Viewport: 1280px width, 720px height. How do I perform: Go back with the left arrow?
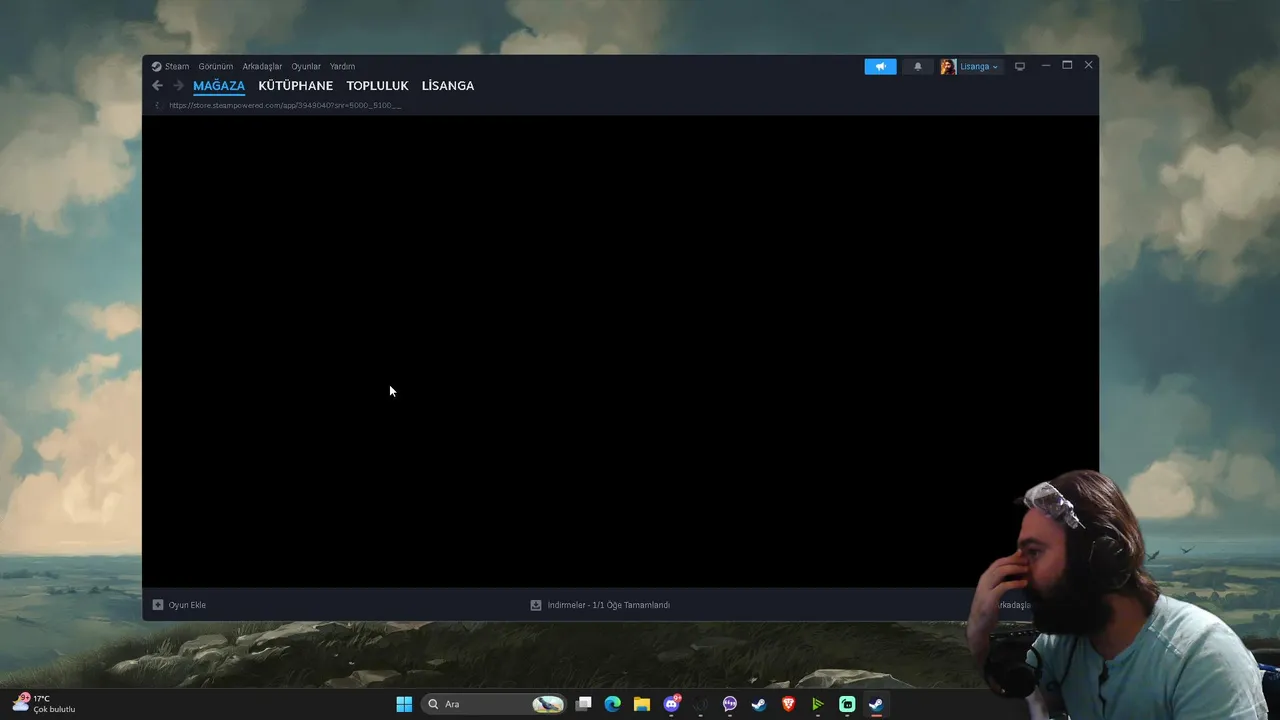157,86
